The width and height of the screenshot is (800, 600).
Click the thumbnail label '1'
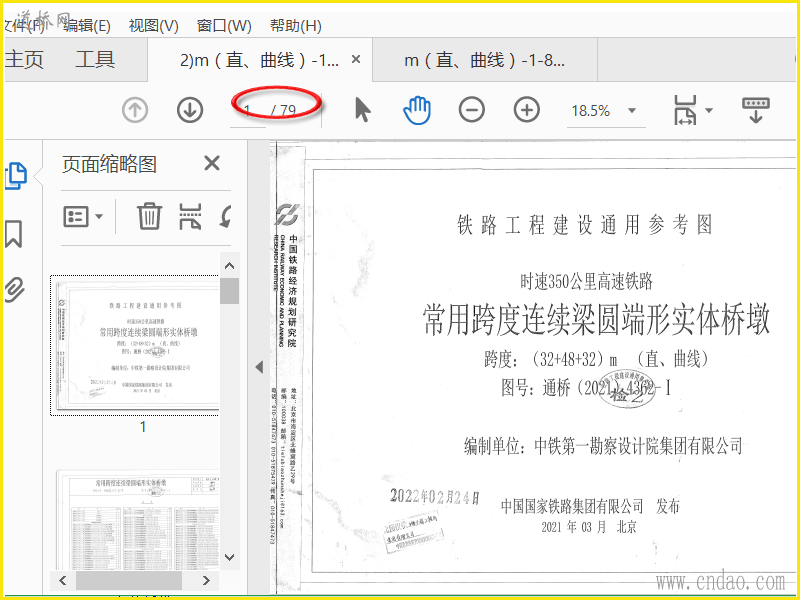[143, 427]
